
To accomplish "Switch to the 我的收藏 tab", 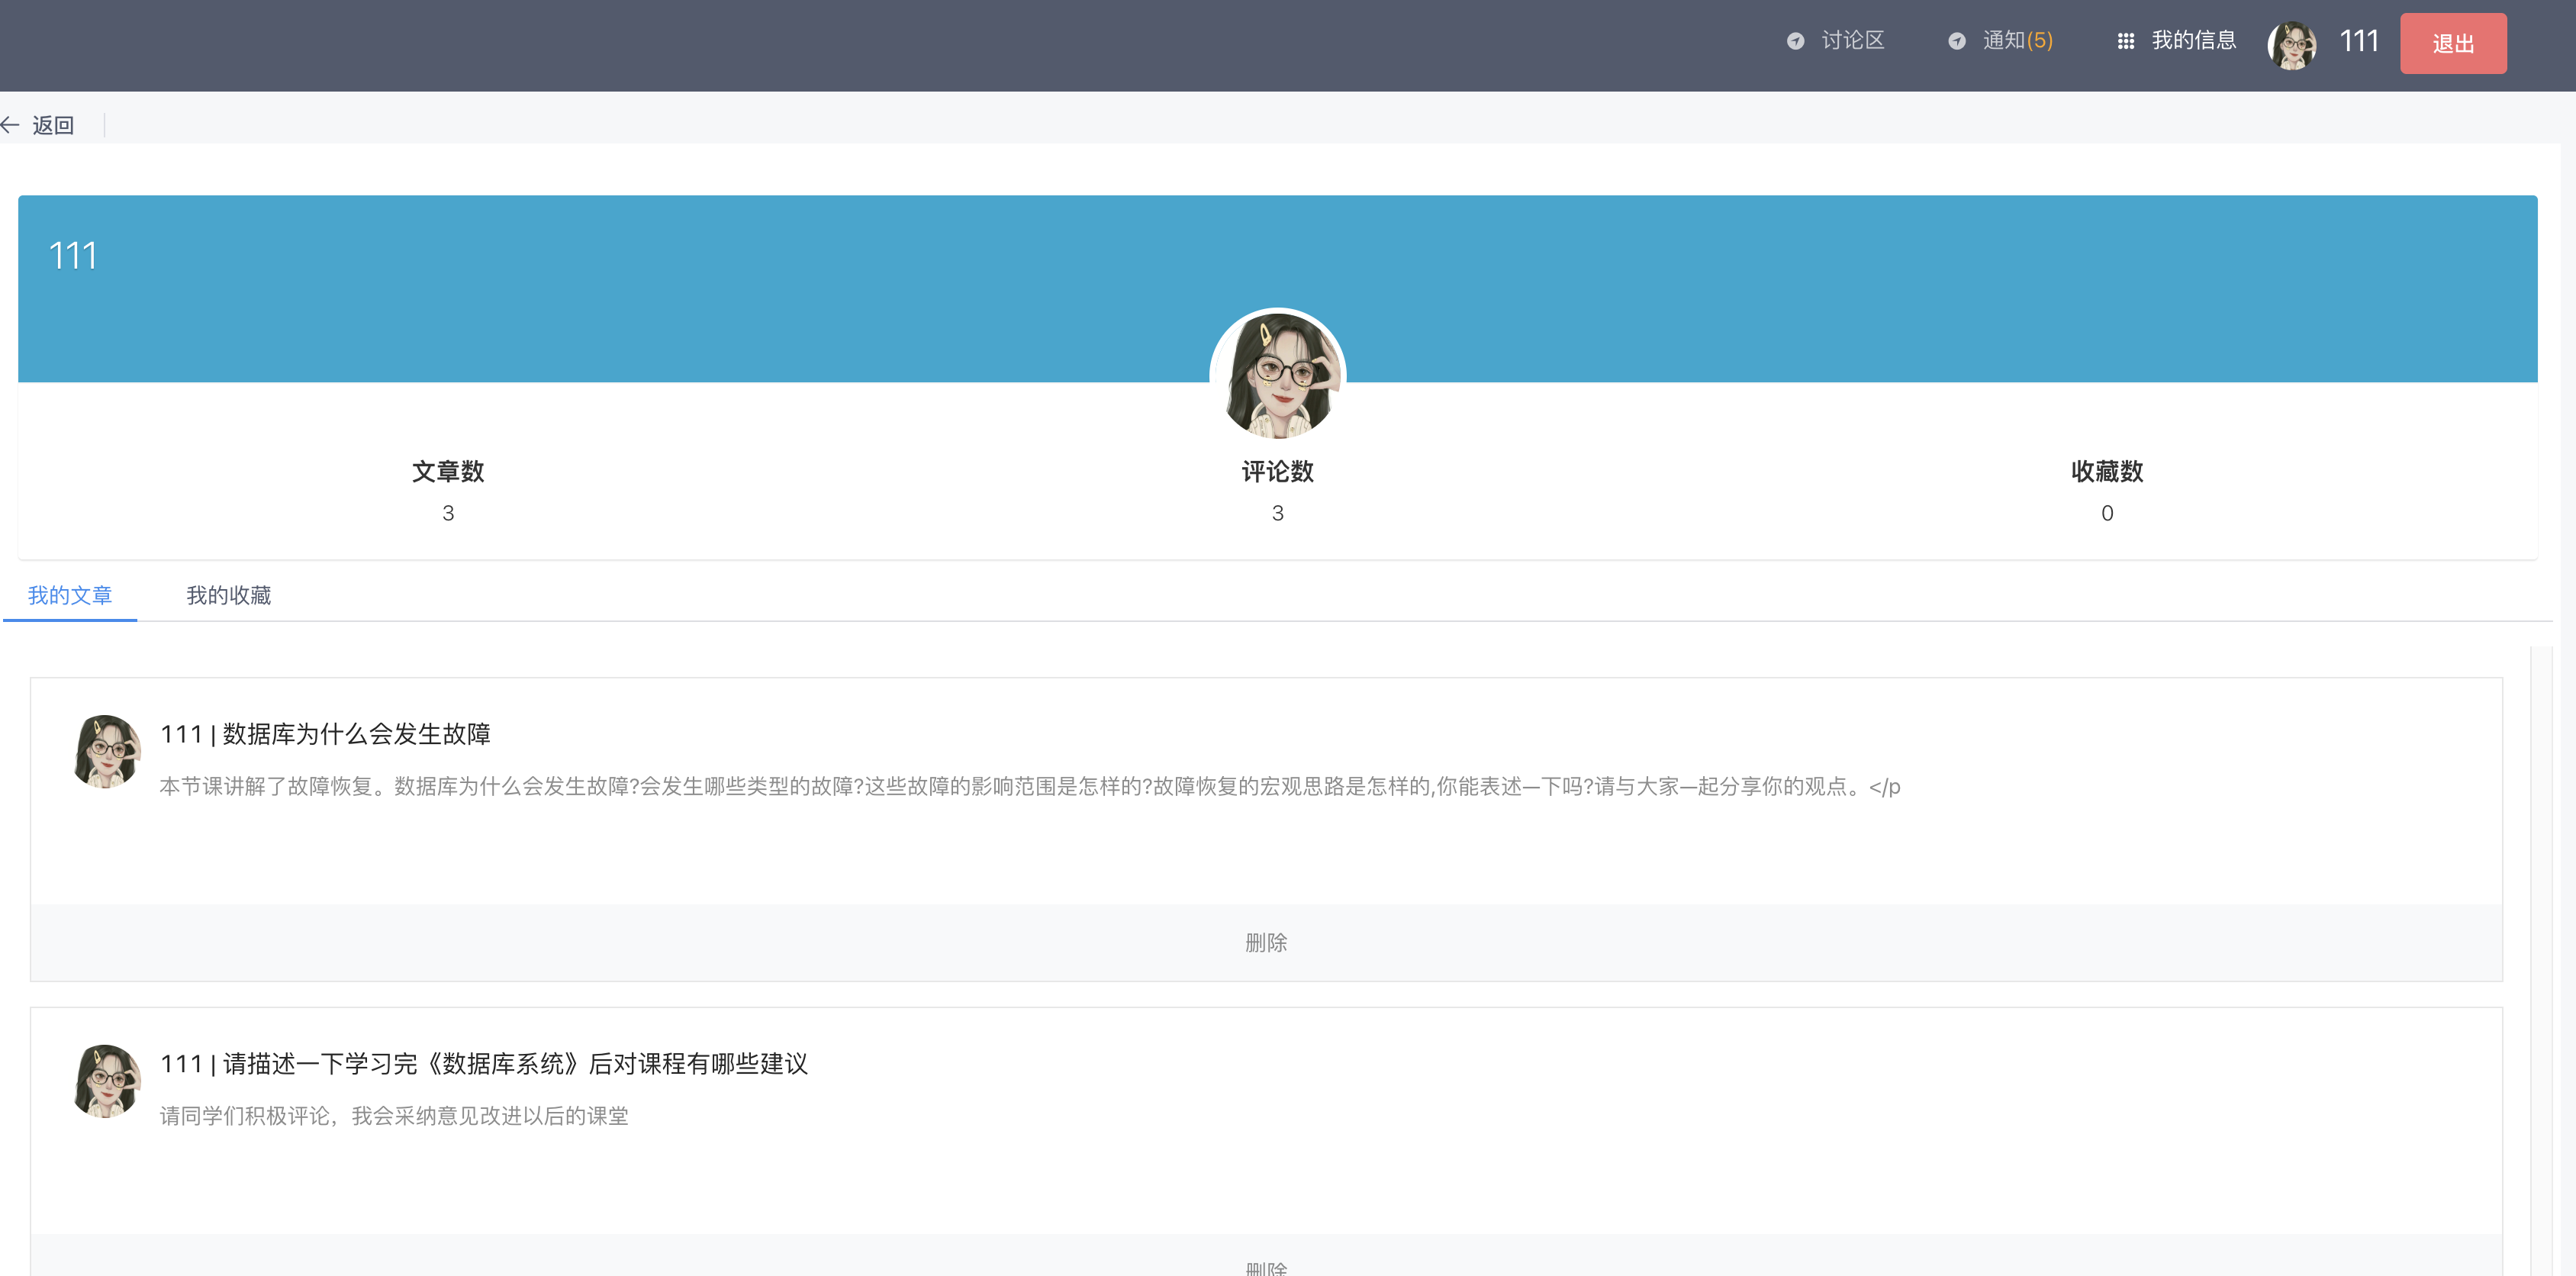I will point(229,595).
